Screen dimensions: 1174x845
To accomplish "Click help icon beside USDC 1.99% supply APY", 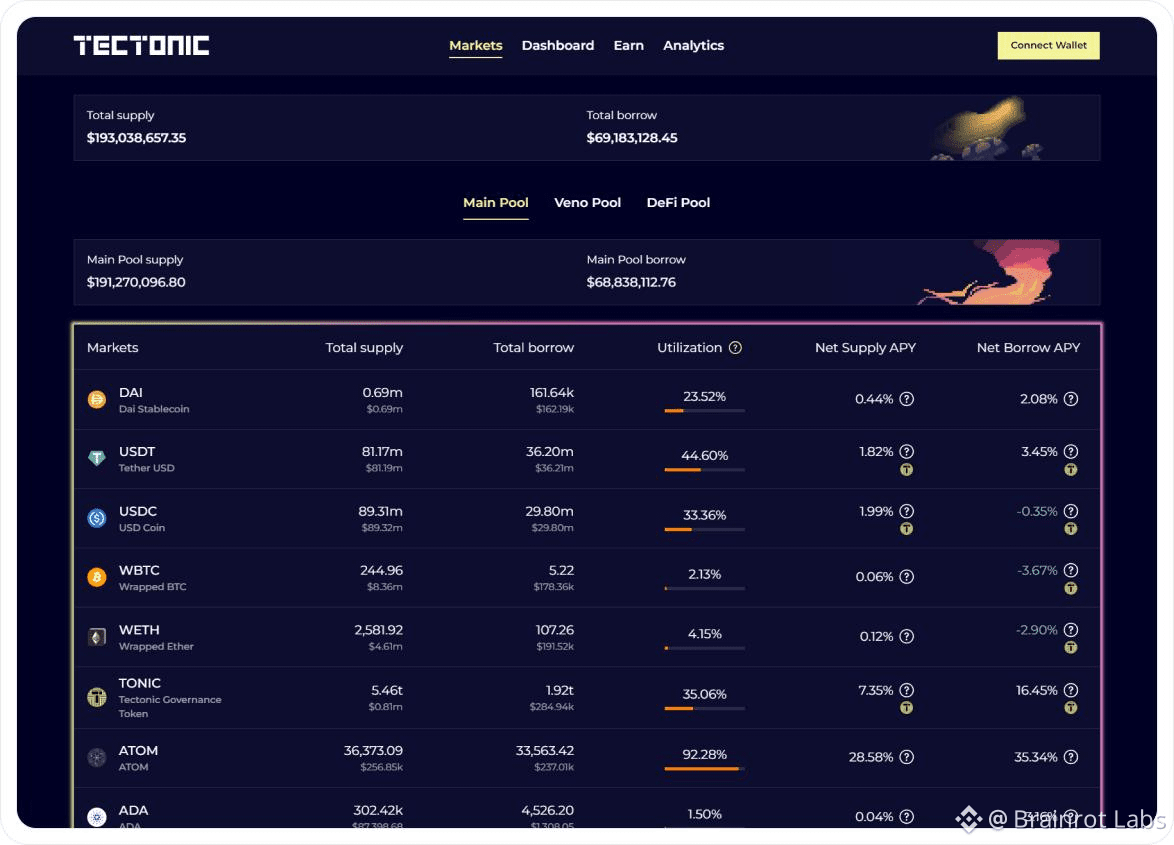I will click(x=907, y=511).
